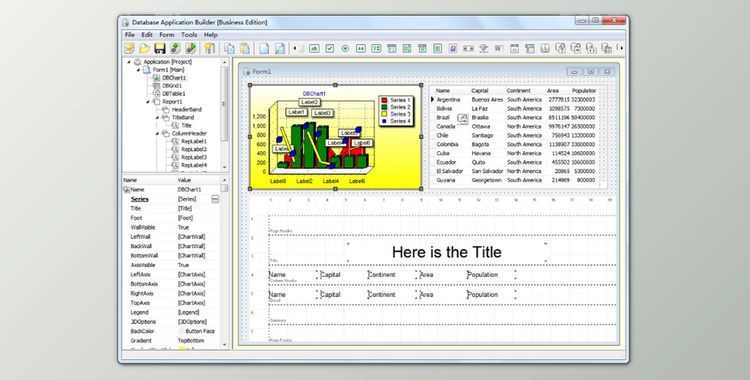Click the Georgetown cell in the grid
Screen dimensions: 750x380
(486, 180)
